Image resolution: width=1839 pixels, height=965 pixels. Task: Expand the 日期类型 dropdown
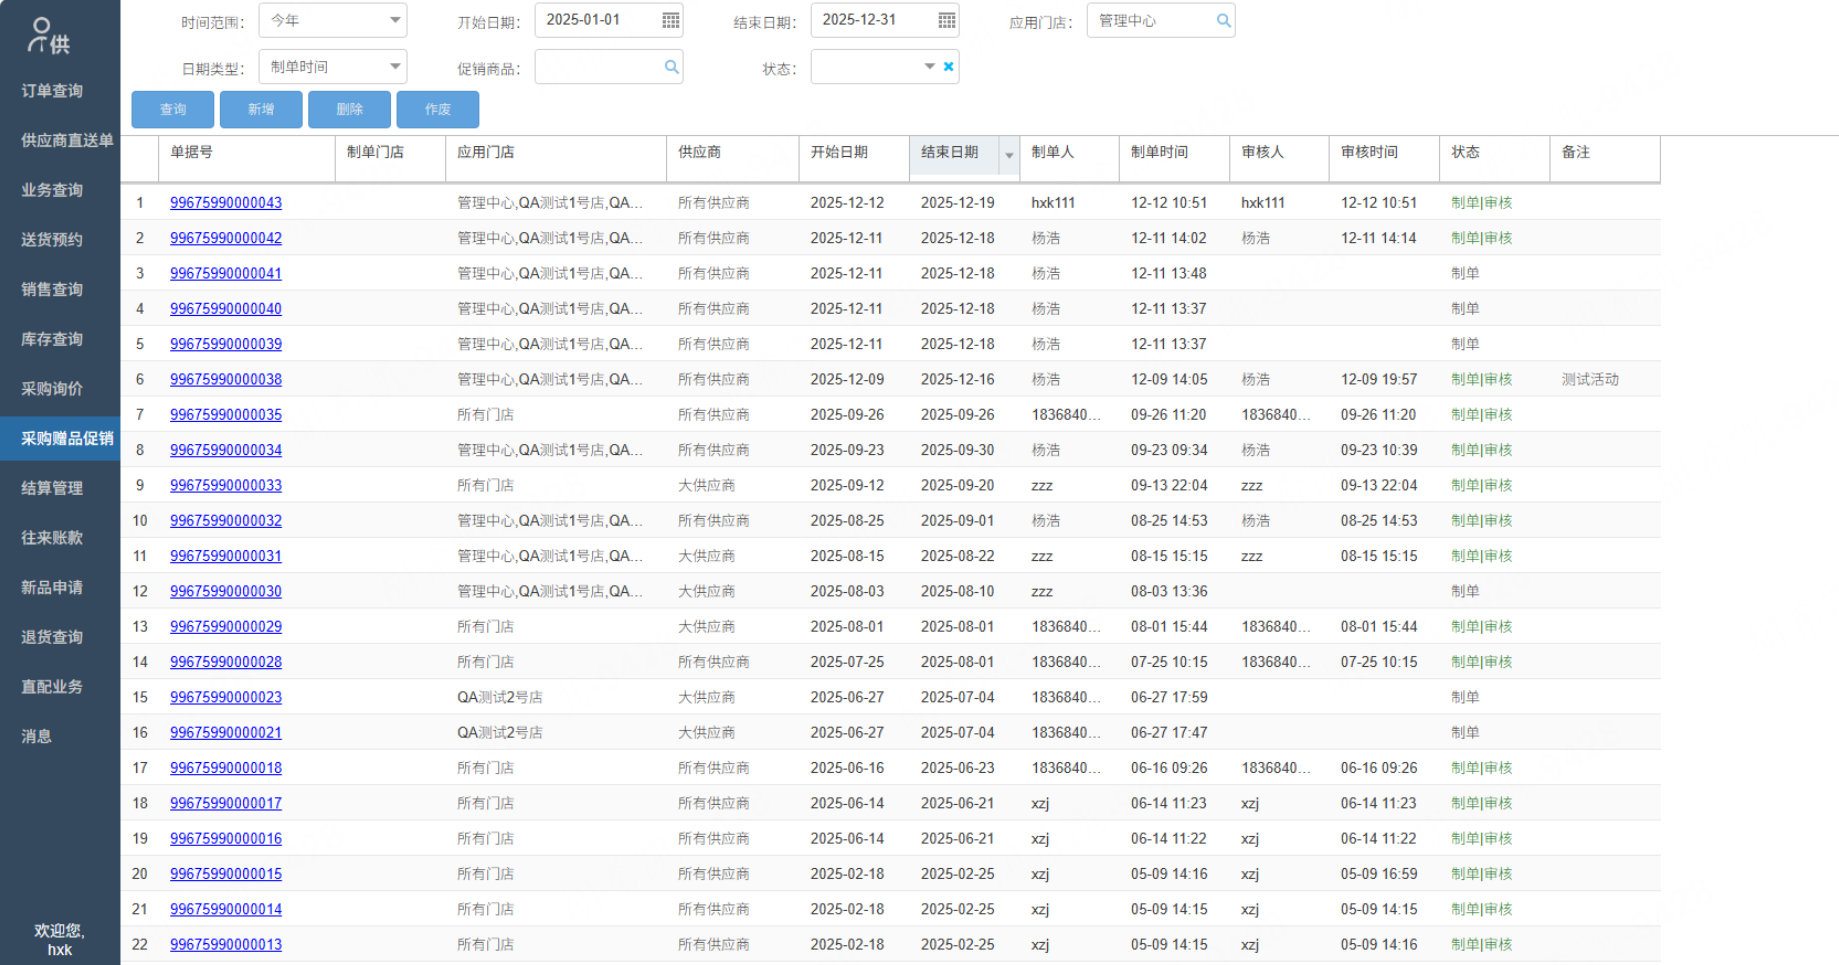[395, 67]
